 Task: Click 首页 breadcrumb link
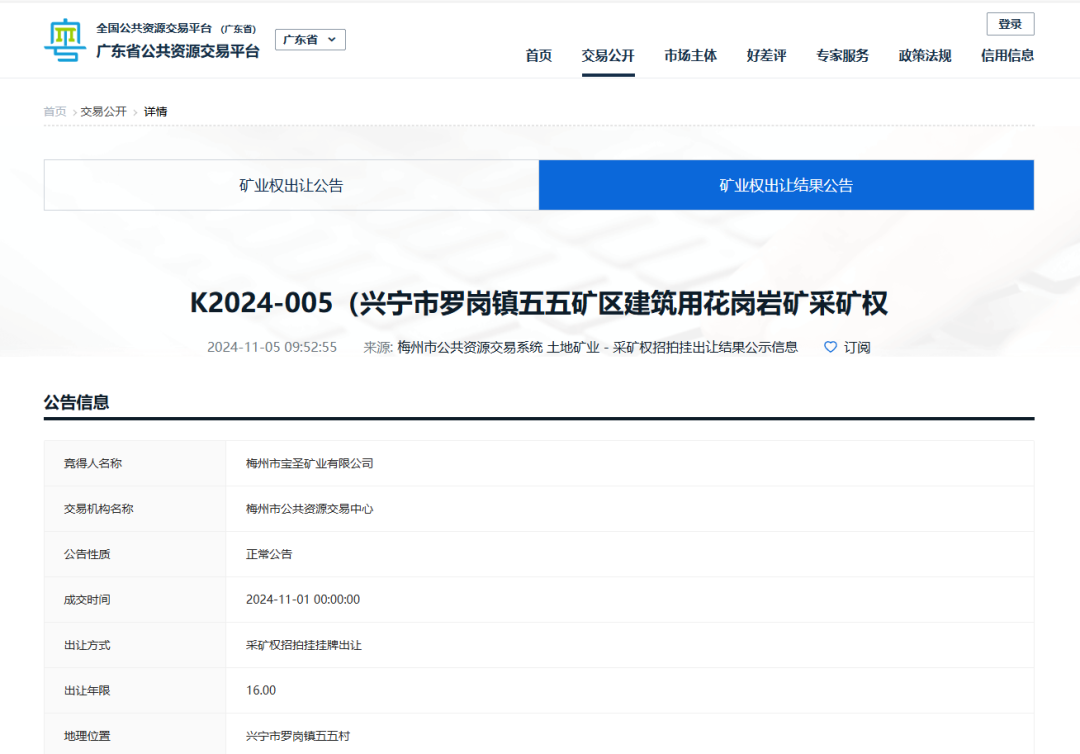(55, 111)
